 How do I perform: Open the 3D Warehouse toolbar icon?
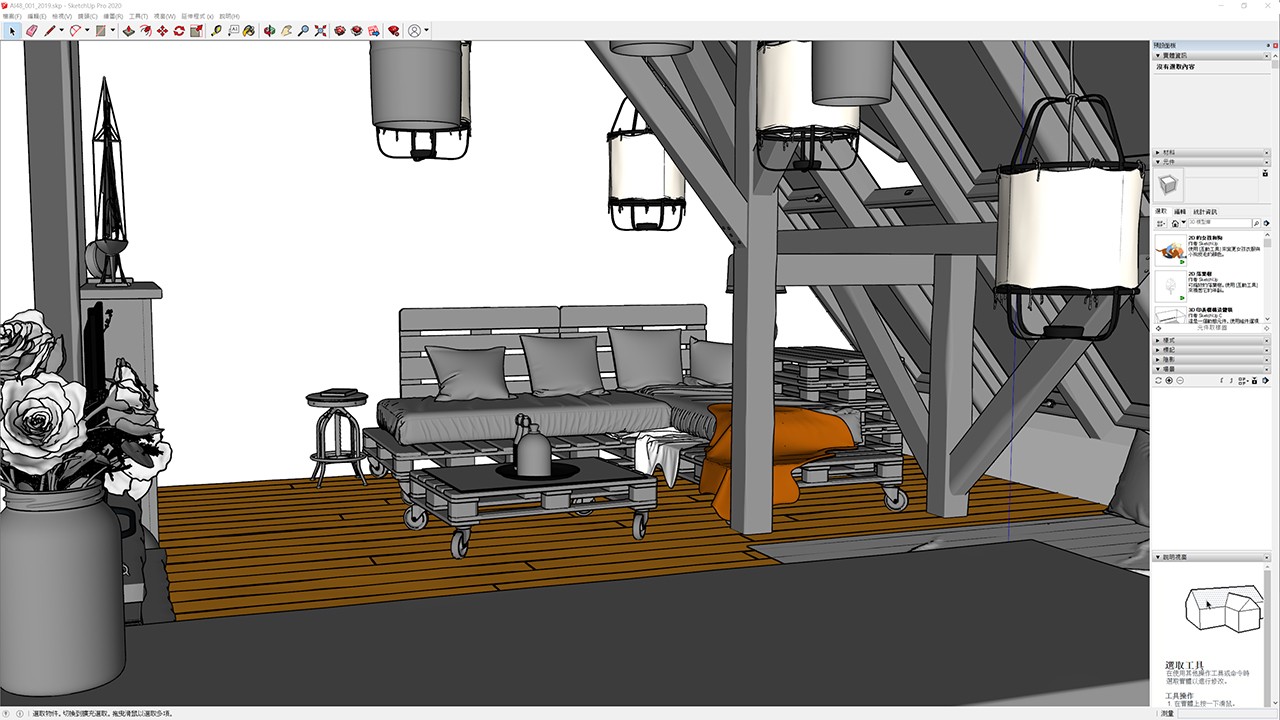pos(340,31)
